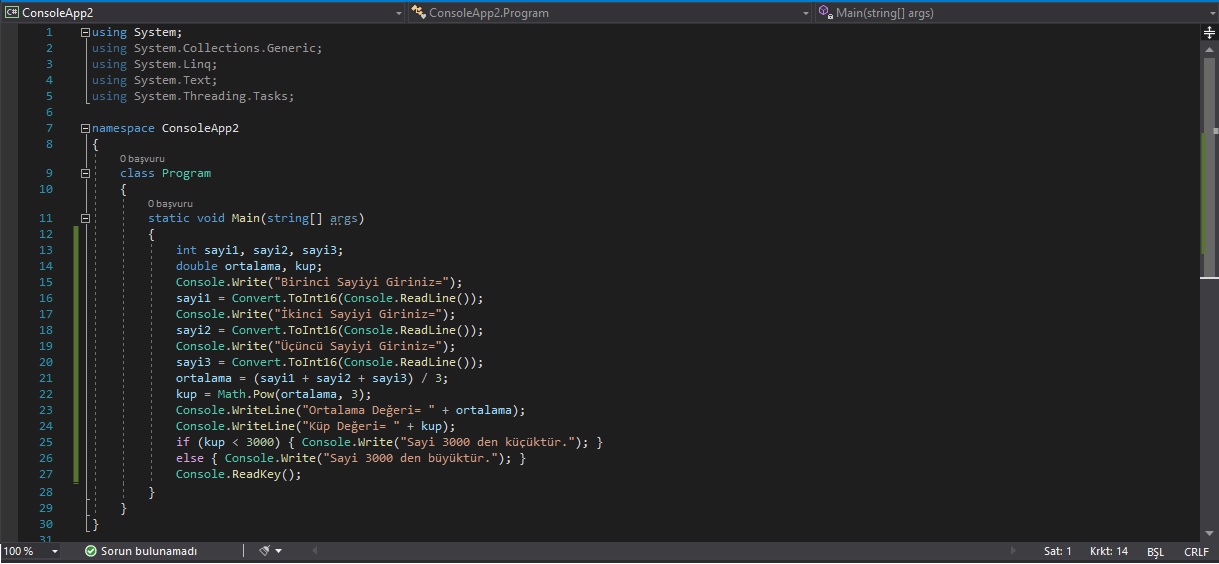The image size is (1219, 564).
Task: Click the string "İkinci Sayiyi Giriniz="
Action: tap(361, 314)
